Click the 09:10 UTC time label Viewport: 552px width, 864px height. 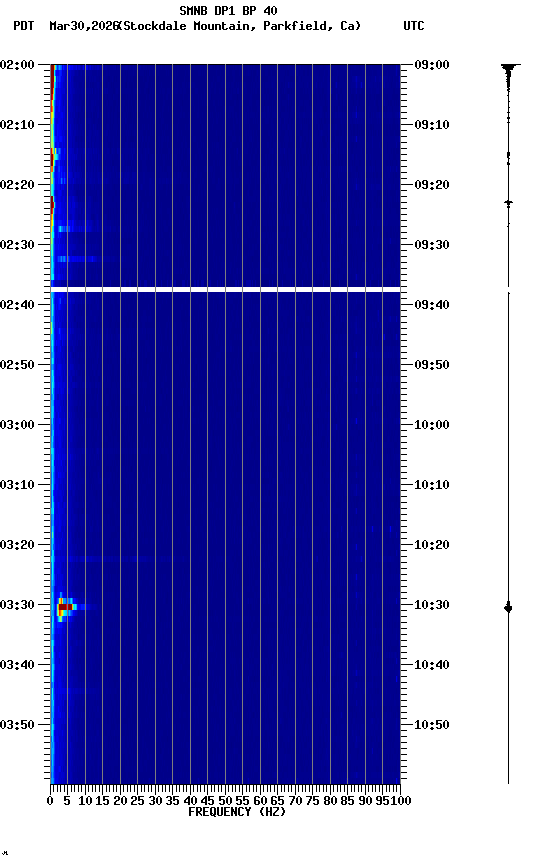pyautogui.click(x=432, y=125)
